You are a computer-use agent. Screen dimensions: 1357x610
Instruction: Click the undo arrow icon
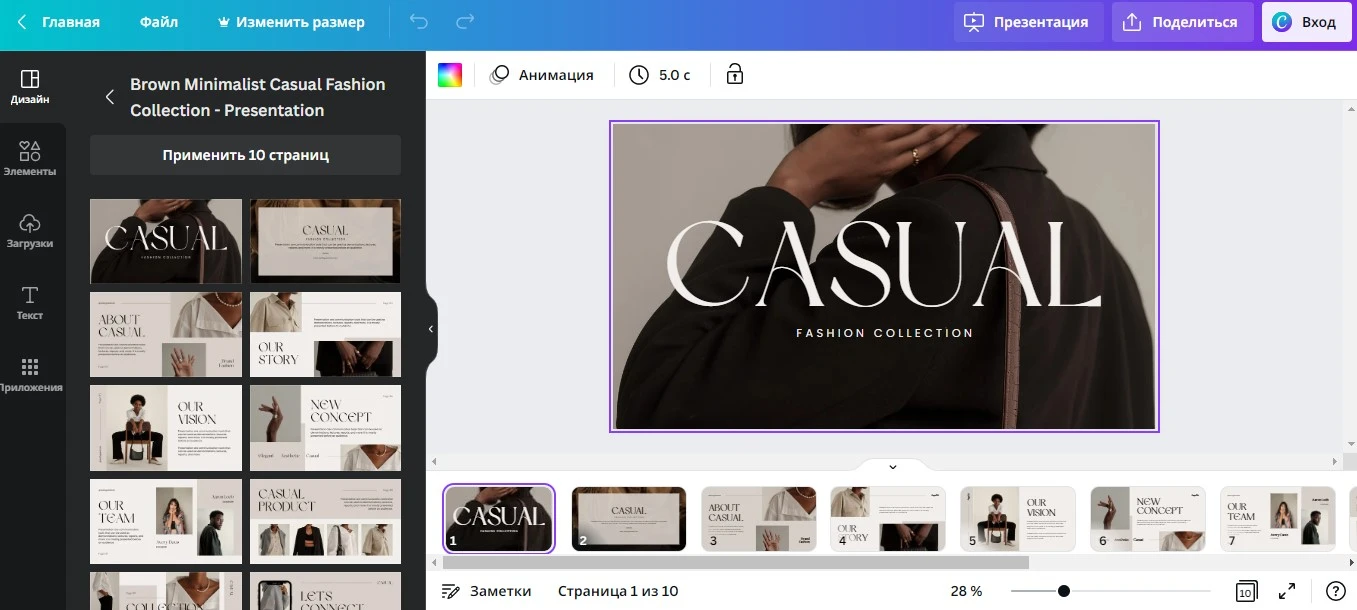coord(418,22)
